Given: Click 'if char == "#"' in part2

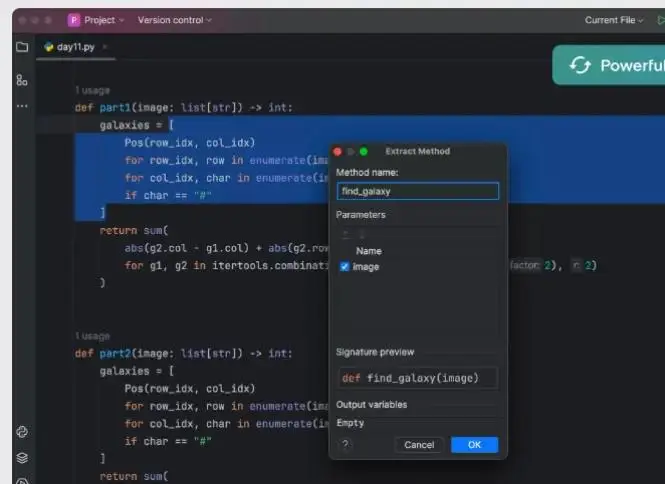Looking at the screenshot, I should pos(168,442).
